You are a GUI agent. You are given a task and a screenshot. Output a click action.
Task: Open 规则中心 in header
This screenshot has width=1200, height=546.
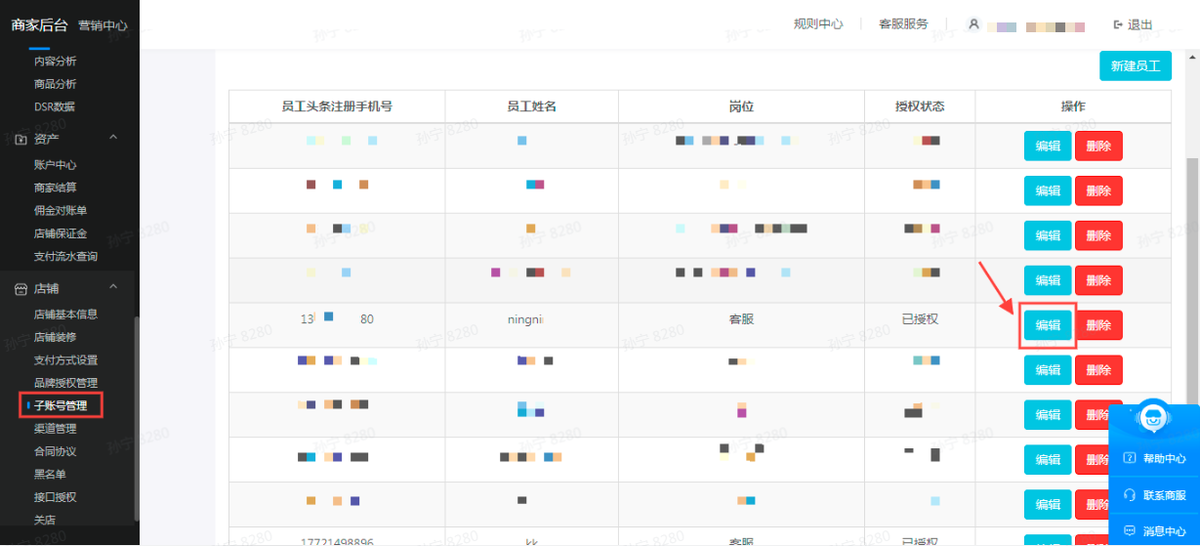(x=818, y=25)
